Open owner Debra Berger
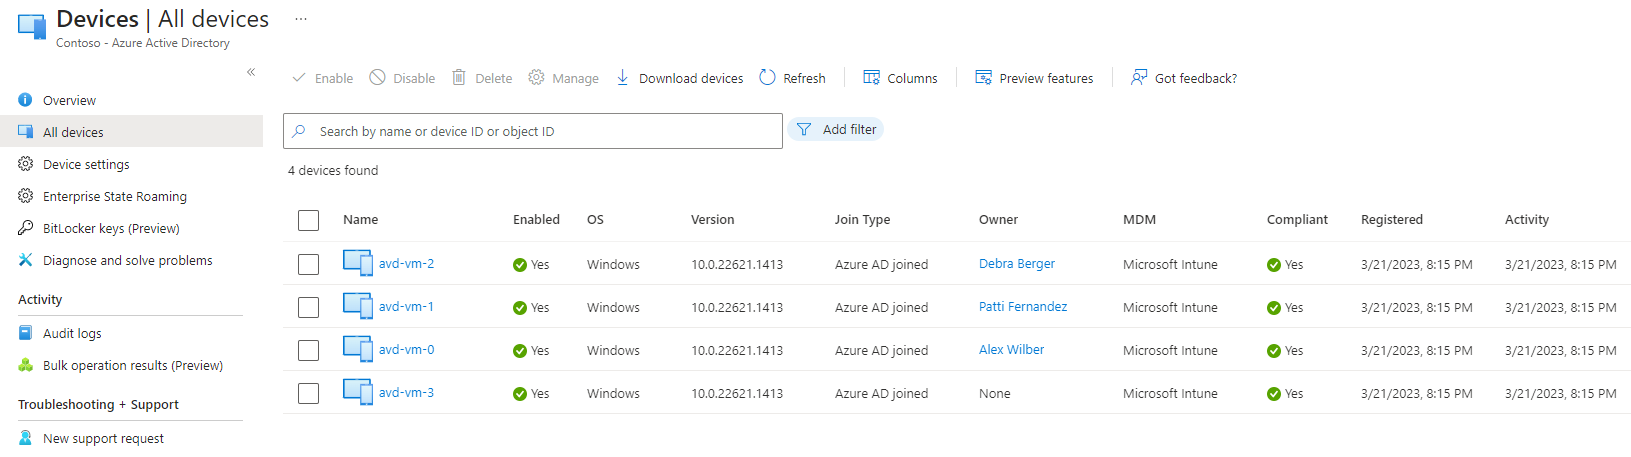Viewport: 1631px width, 457px height. coord(1017,264)
